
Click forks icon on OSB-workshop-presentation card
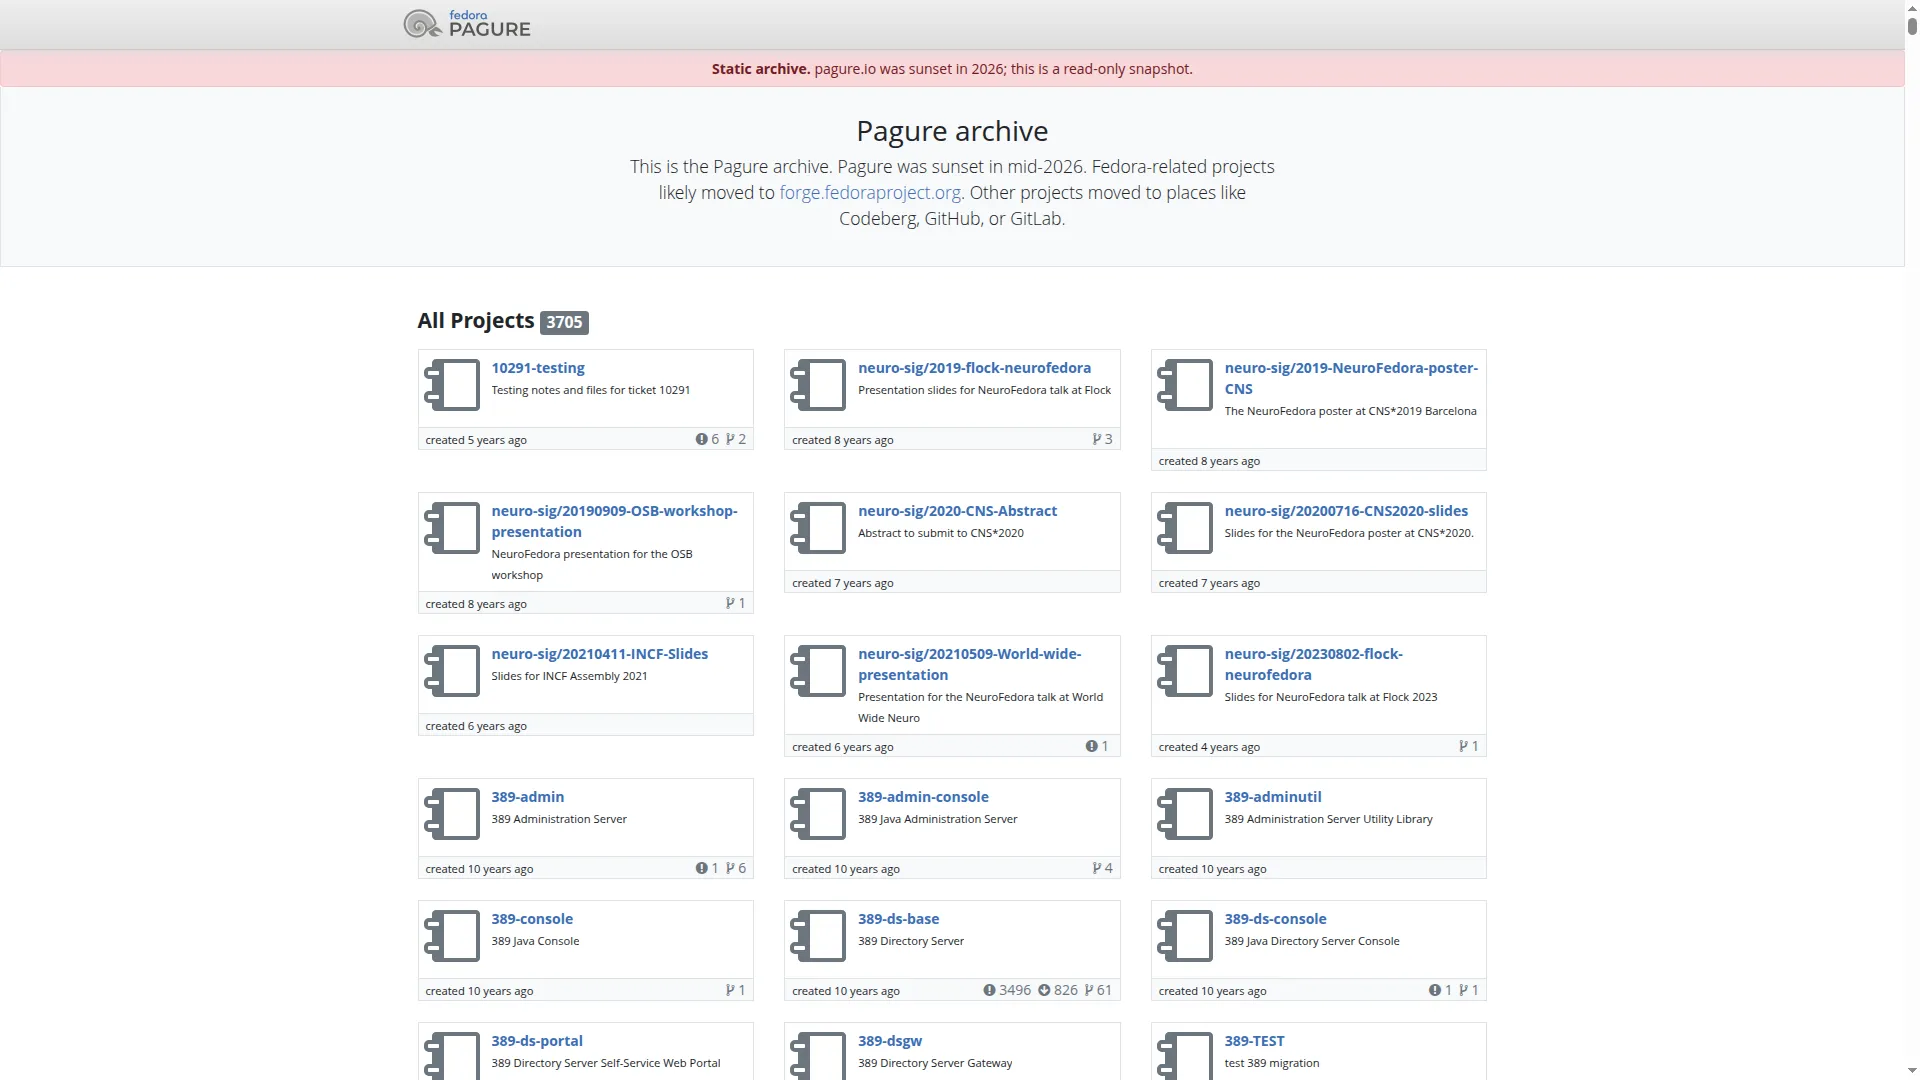click(730, 604)
